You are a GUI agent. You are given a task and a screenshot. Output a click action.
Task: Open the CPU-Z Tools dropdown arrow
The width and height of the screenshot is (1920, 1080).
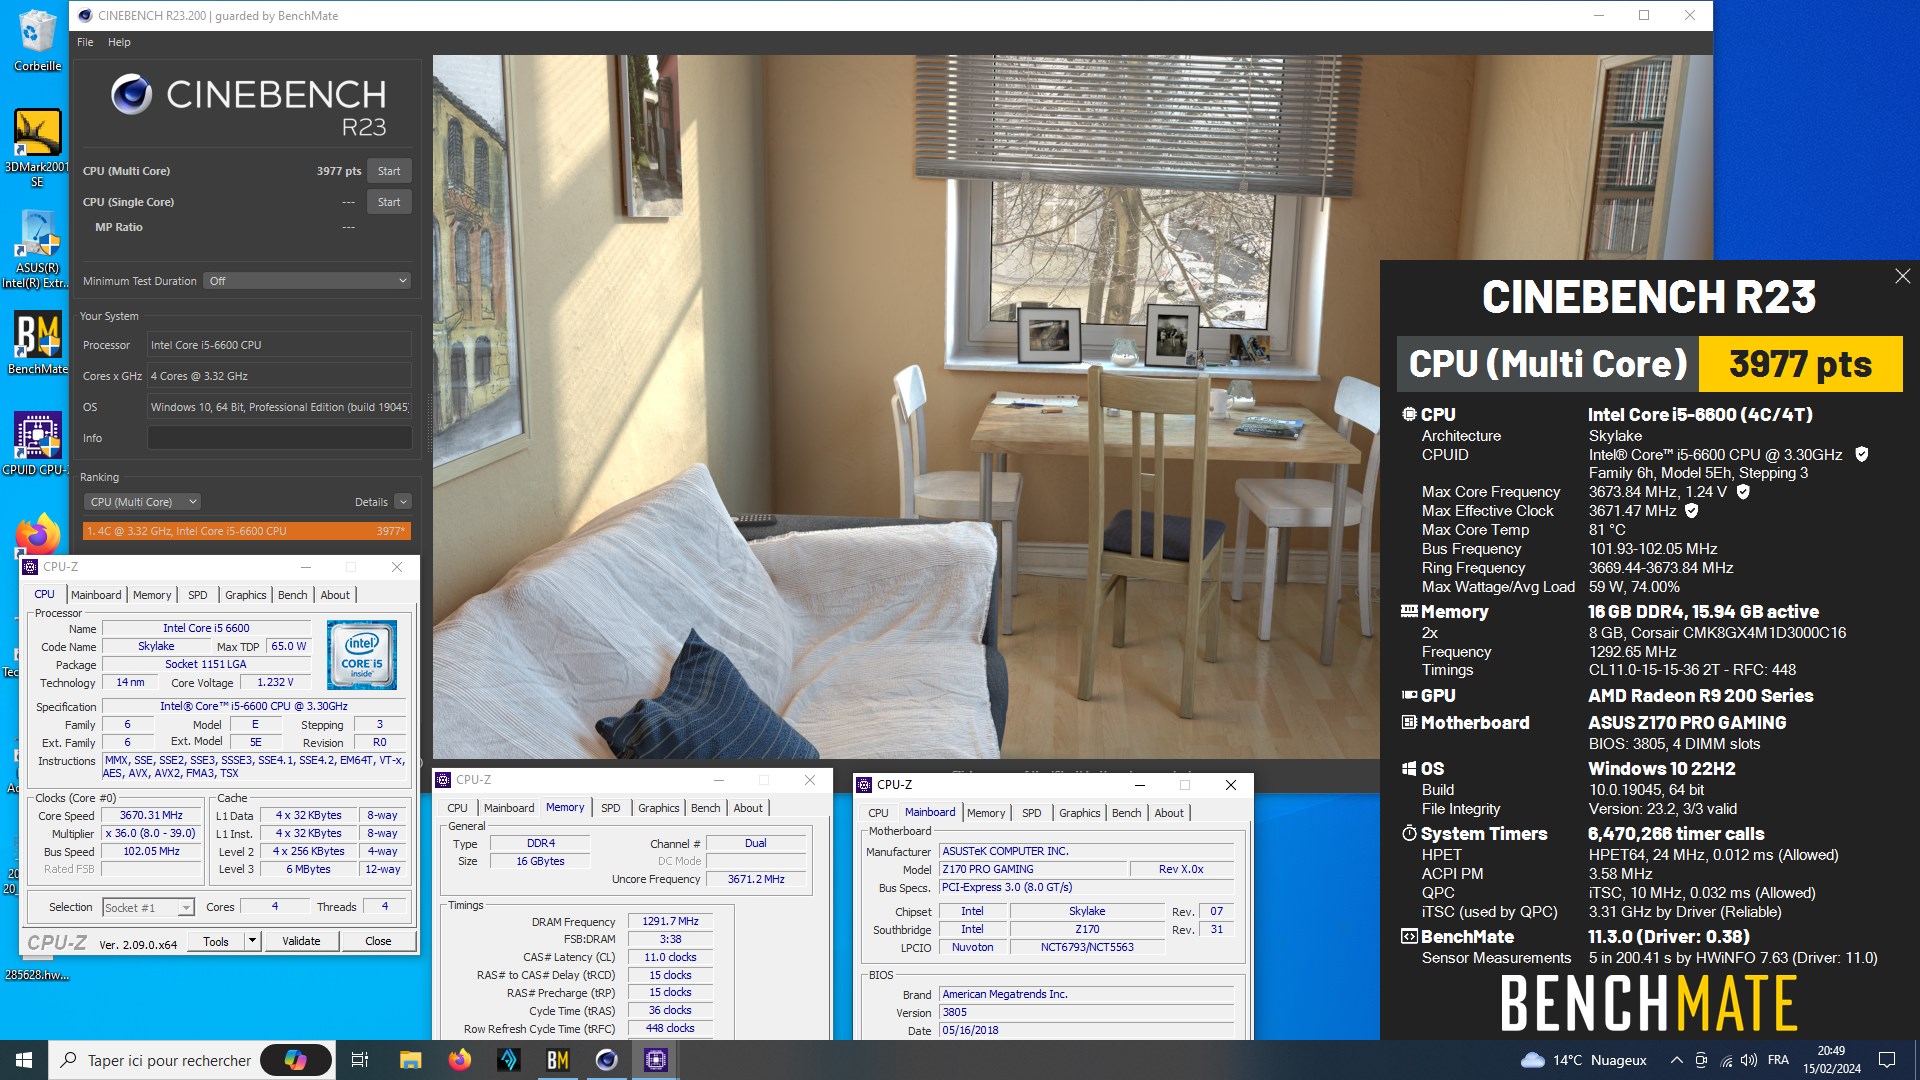coord(253,941)
